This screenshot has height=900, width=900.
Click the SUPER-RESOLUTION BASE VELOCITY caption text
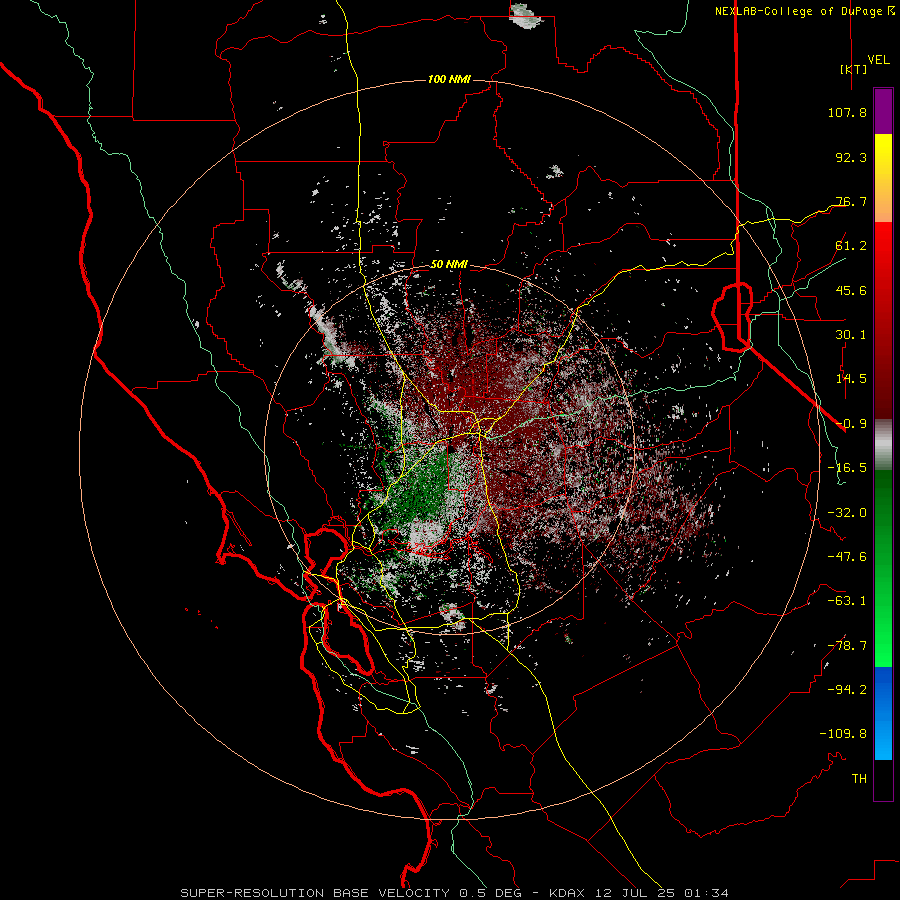pos(317,893)
